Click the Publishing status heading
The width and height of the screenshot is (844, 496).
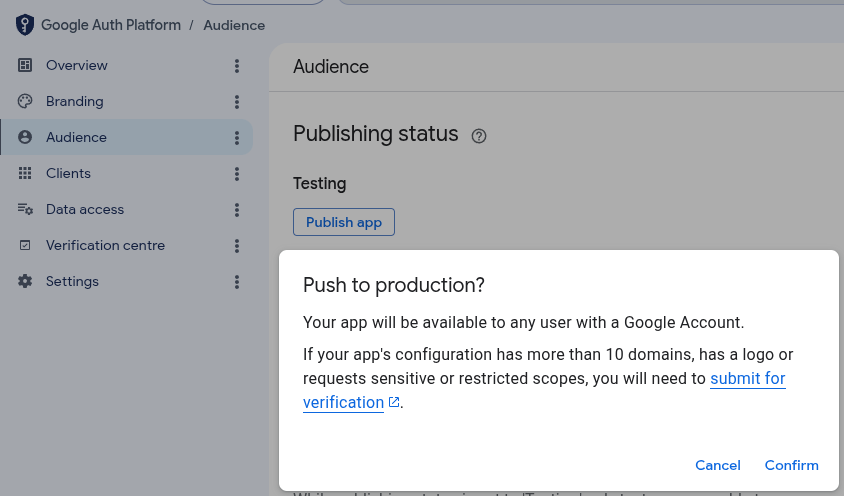(376, 134)
